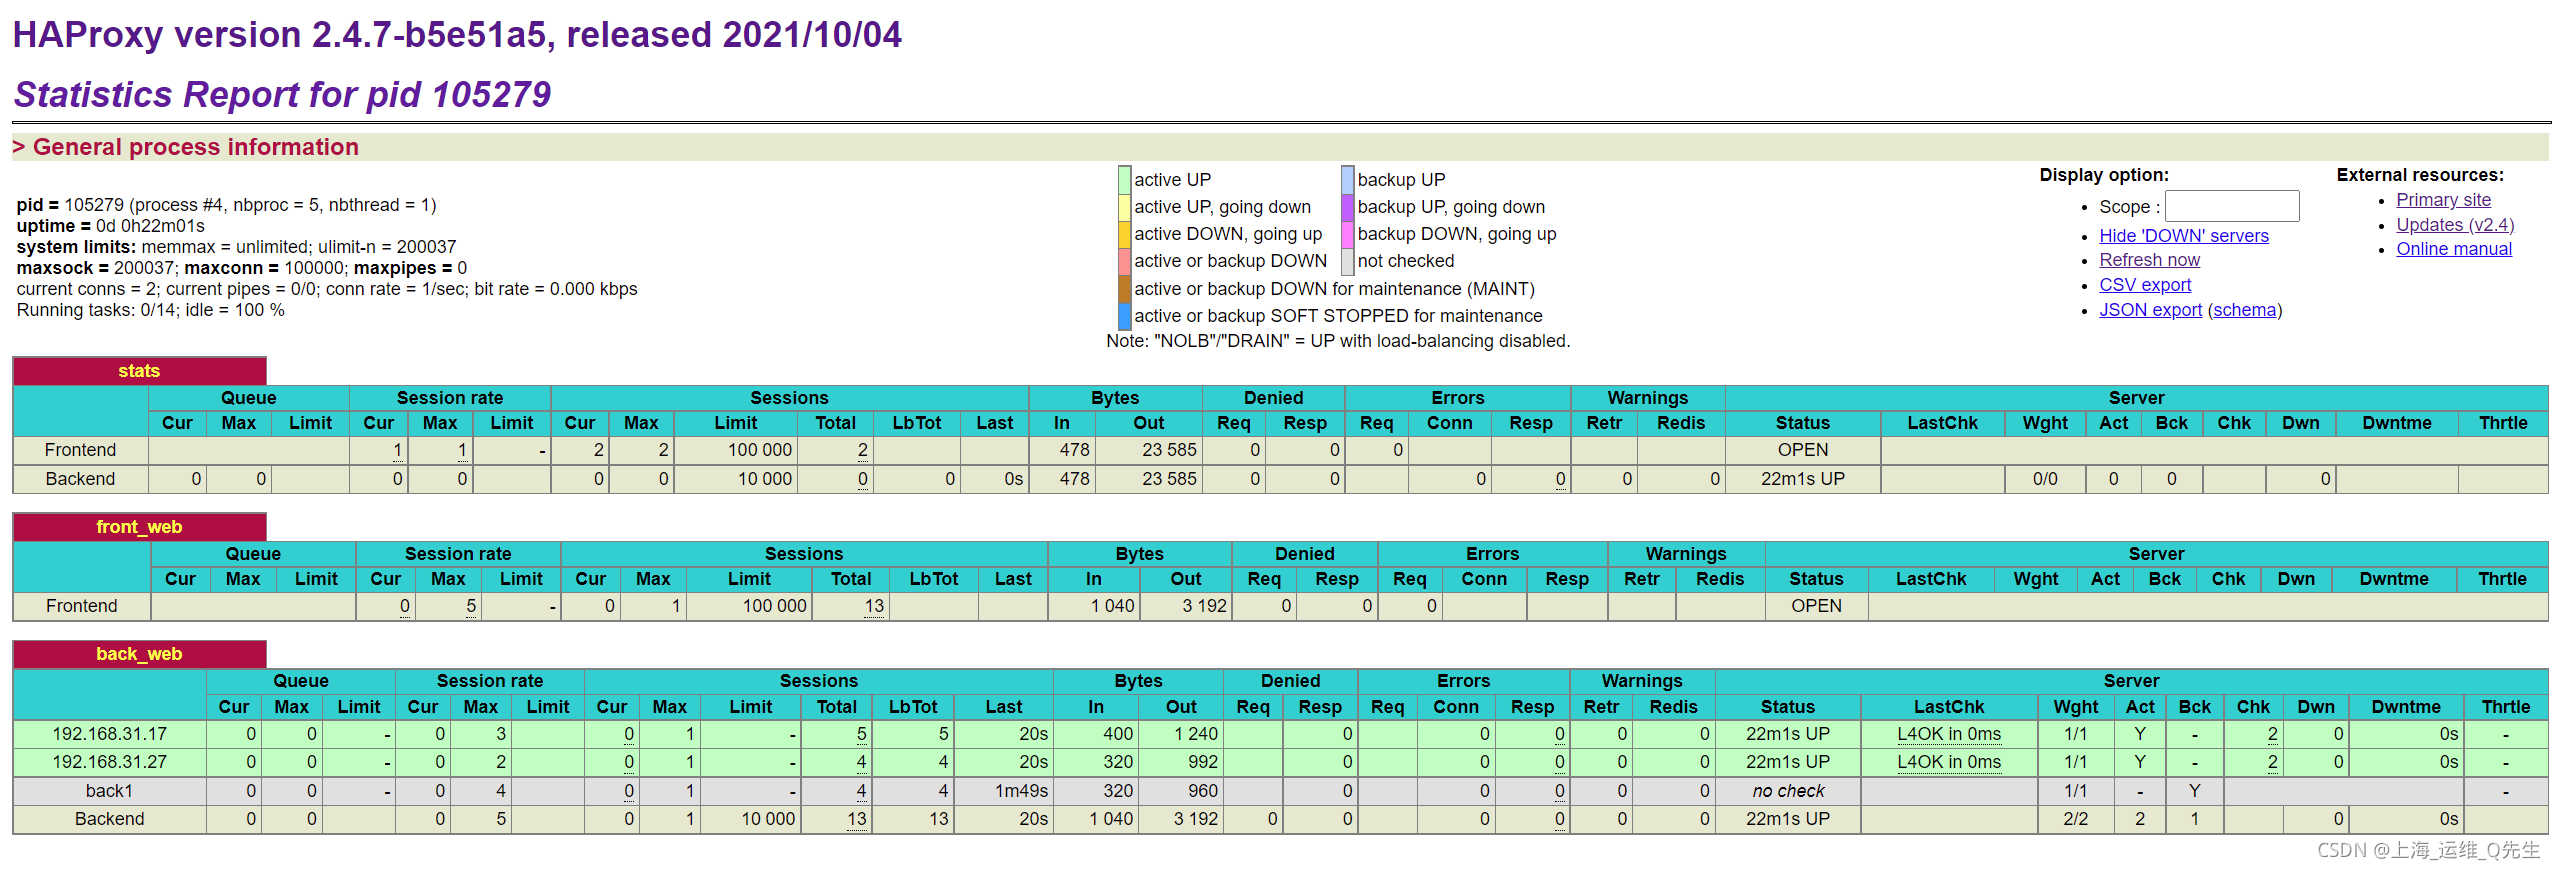Click the 'backup DOWN, going up' legend swatch

[x=1347, y=234]
